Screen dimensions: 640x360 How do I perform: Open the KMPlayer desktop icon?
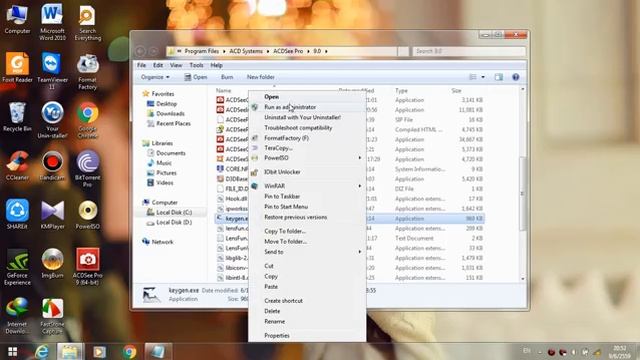point(52,214)
